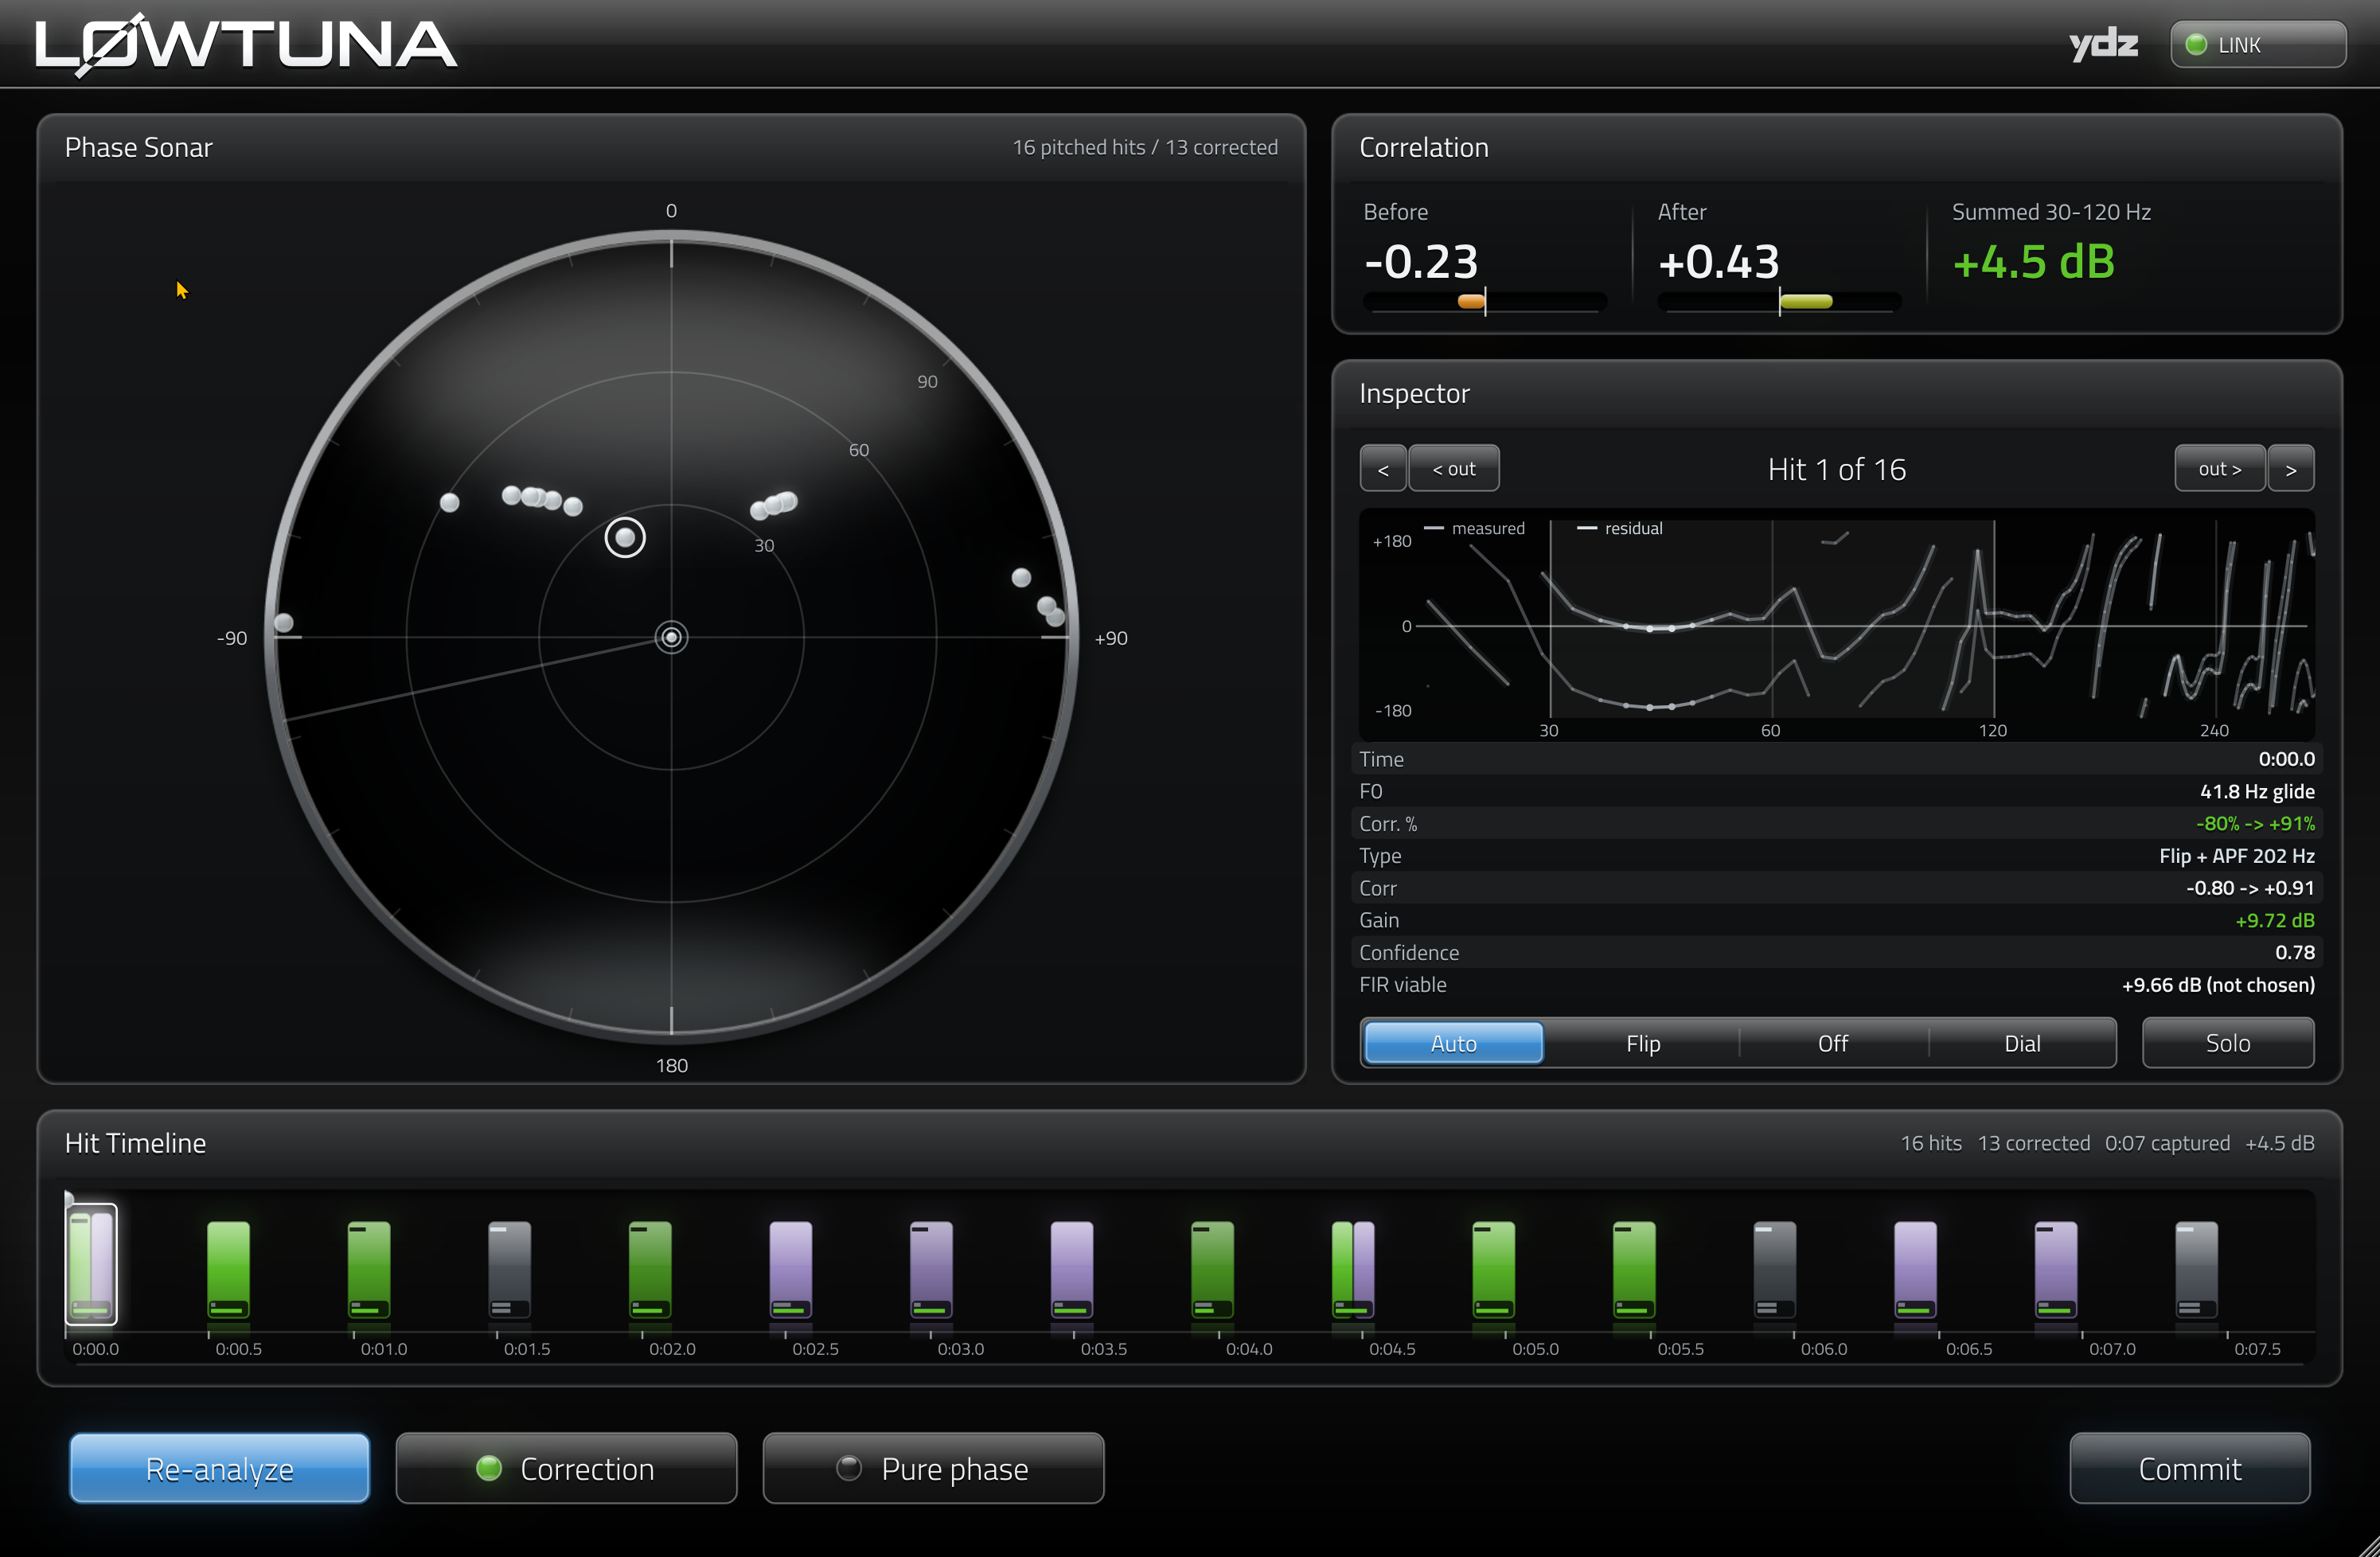The width and height of the screenshot is (2380, 1557).
Task: Select Dial correction mode
Action: (x=2022, y=1043)
